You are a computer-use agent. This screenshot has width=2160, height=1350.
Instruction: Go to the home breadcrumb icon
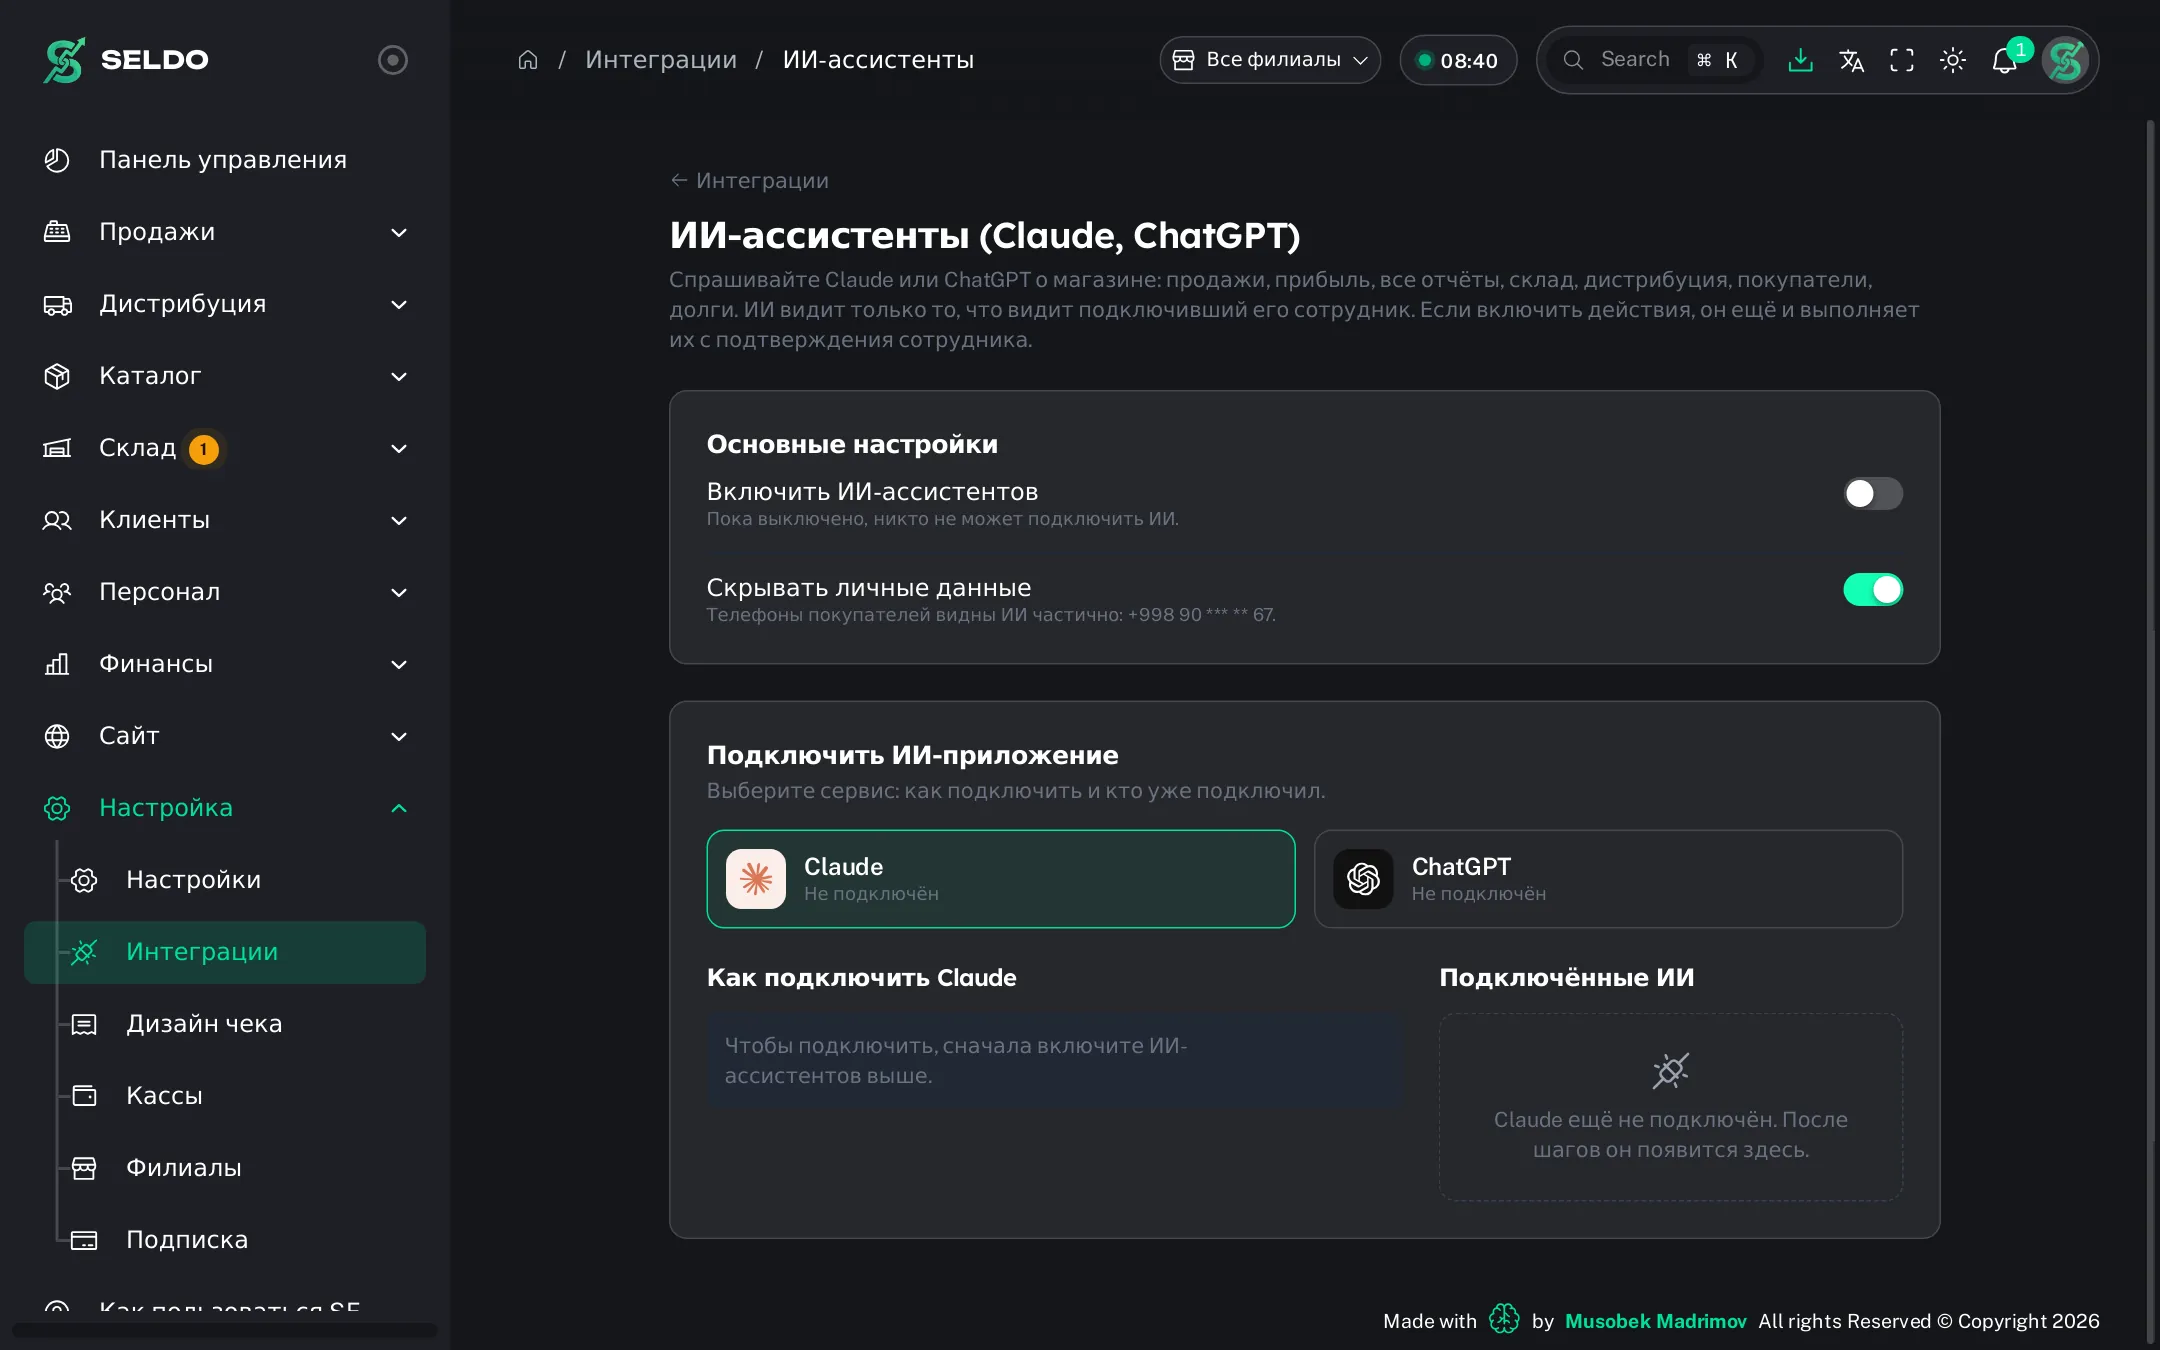(528, 60)
